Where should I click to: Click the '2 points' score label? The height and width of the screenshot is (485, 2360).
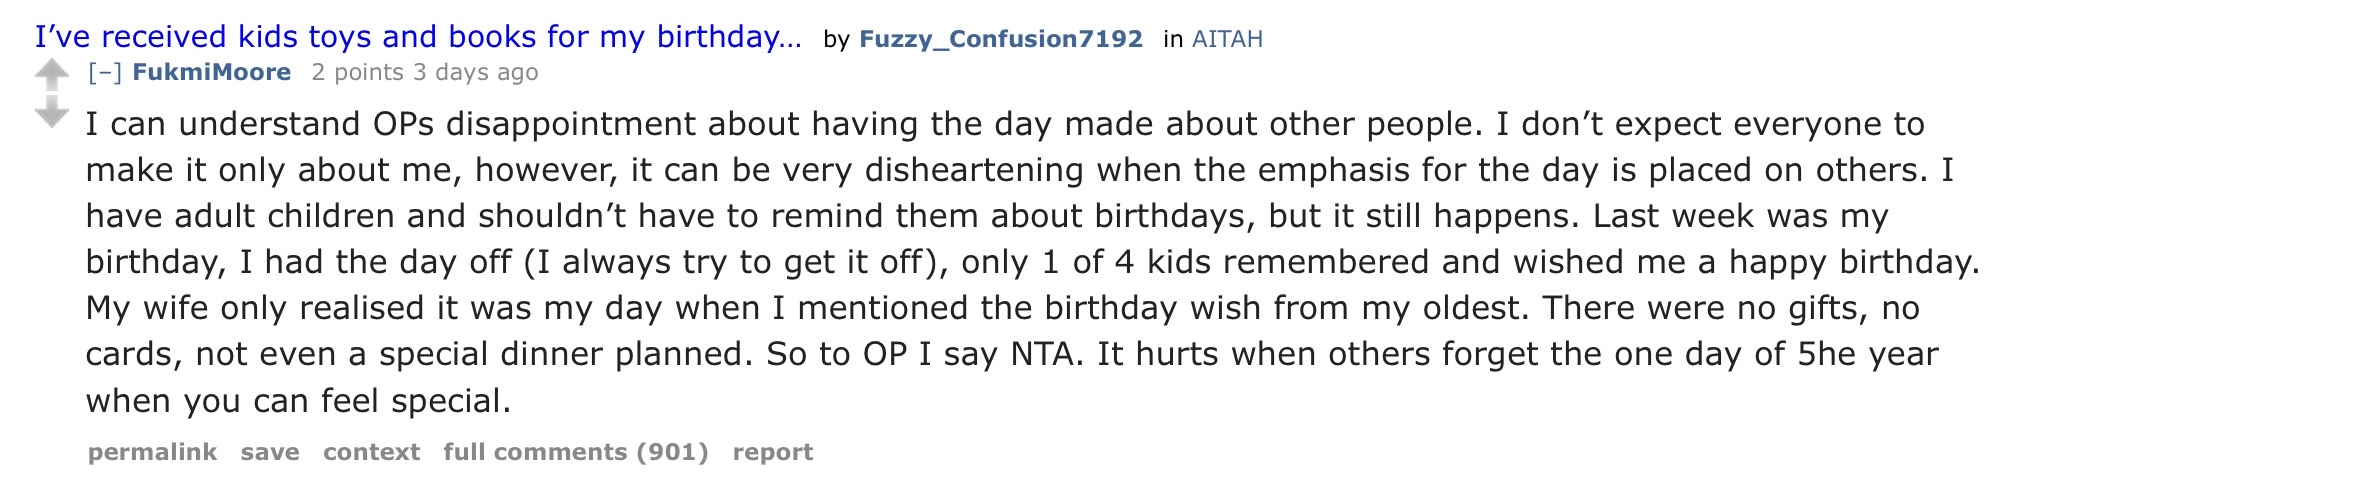pyautogui.click(x=357, y=72)
